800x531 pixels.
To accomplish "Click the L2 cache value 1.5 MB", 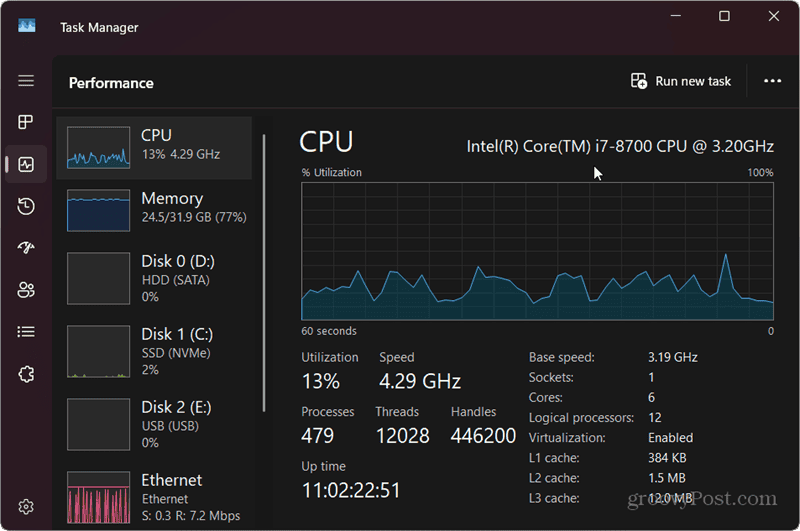I will tap(666, 478).
